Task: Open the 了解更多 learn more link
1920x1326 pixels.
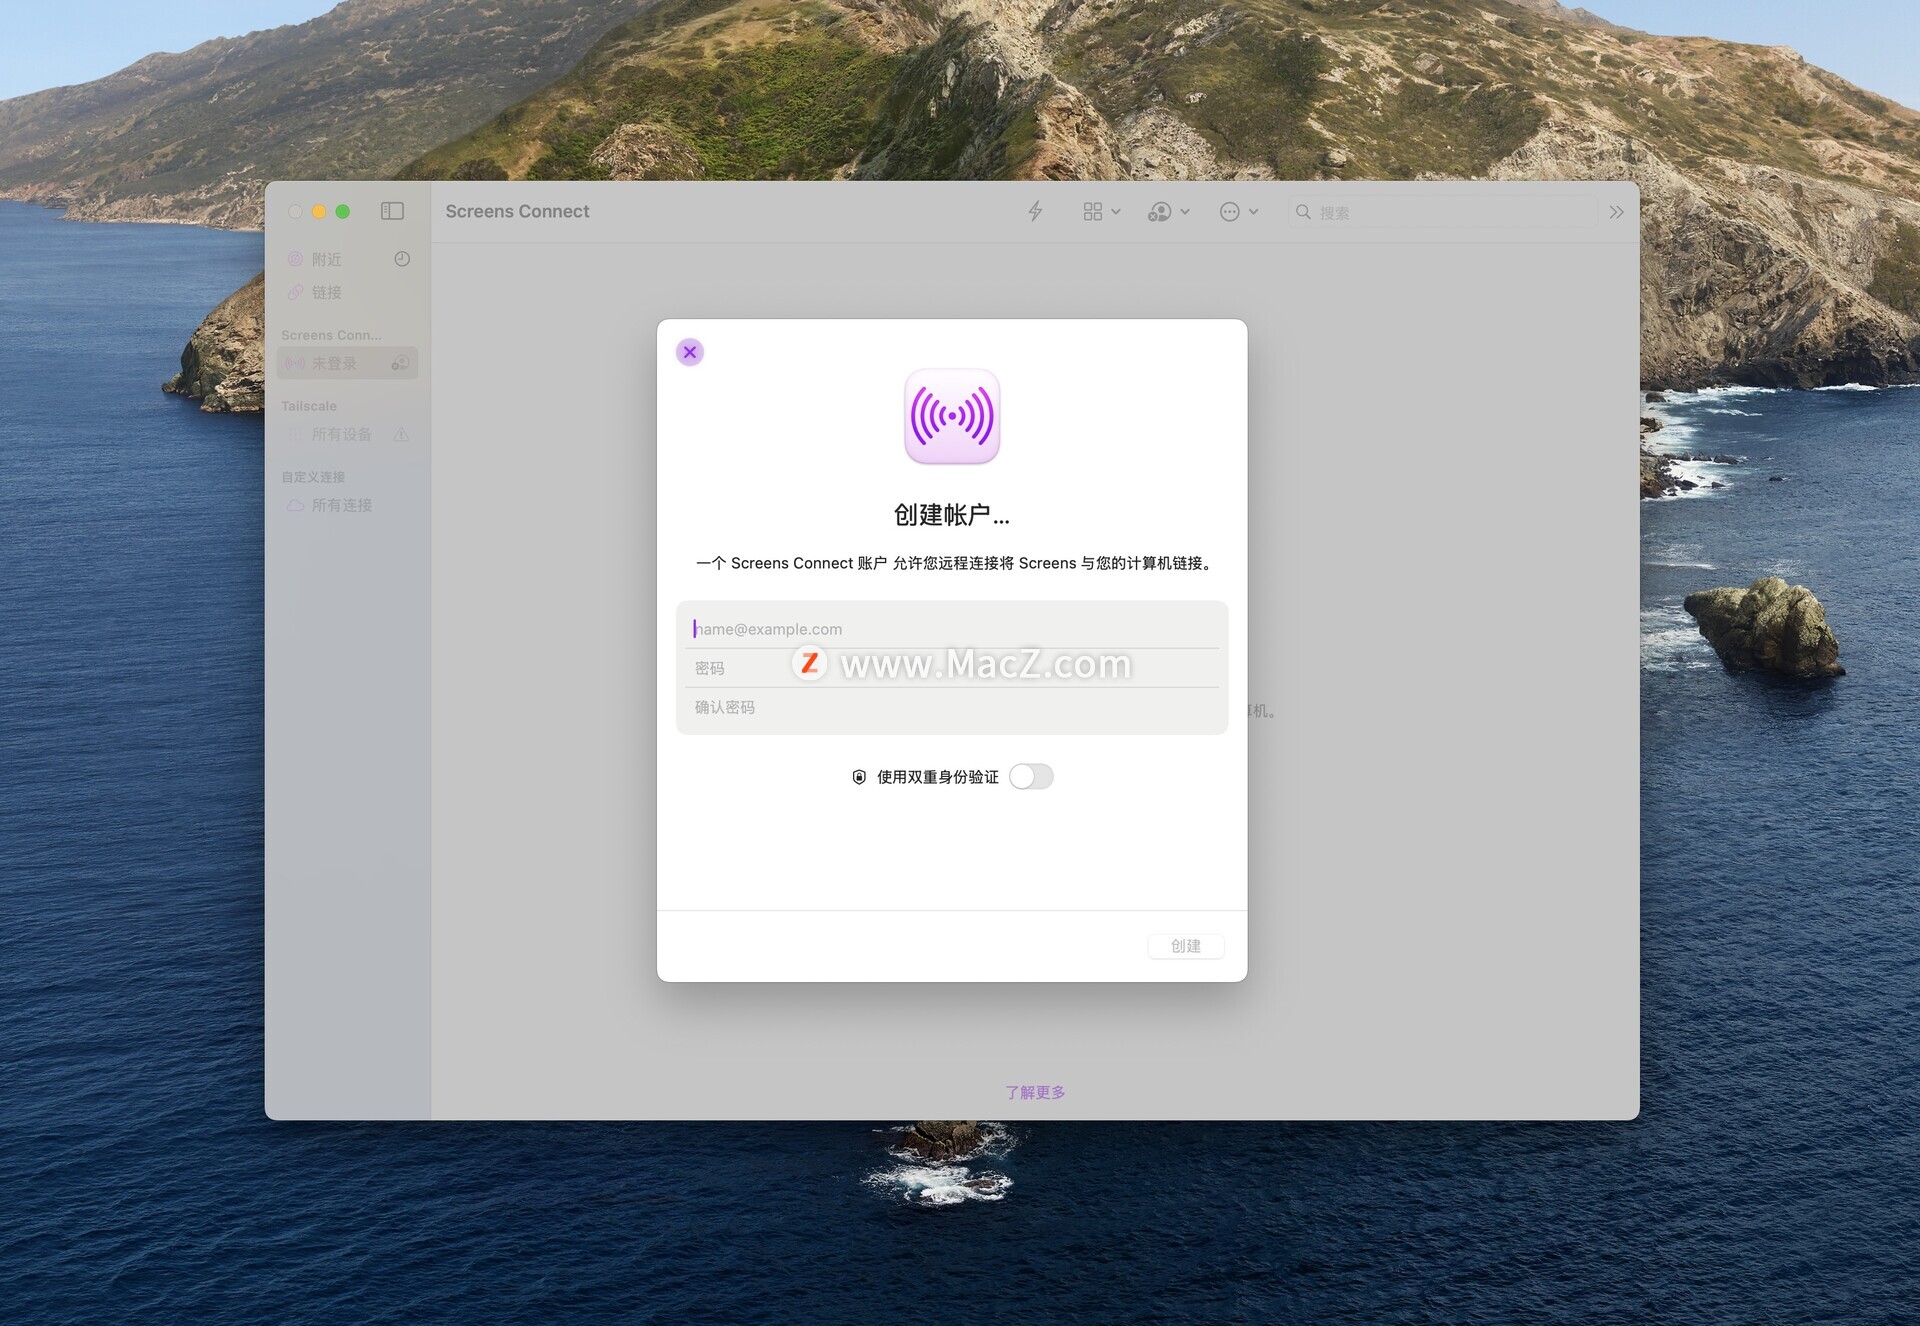Action: 1035,1092
